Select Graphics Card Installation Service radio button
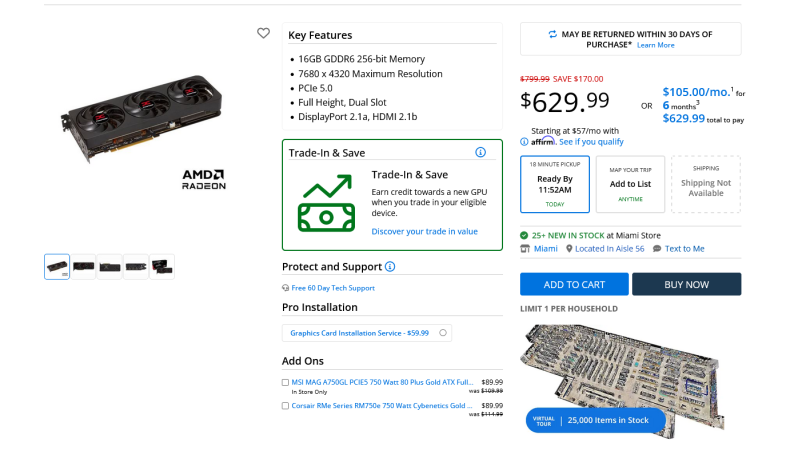 click(443, 333)
